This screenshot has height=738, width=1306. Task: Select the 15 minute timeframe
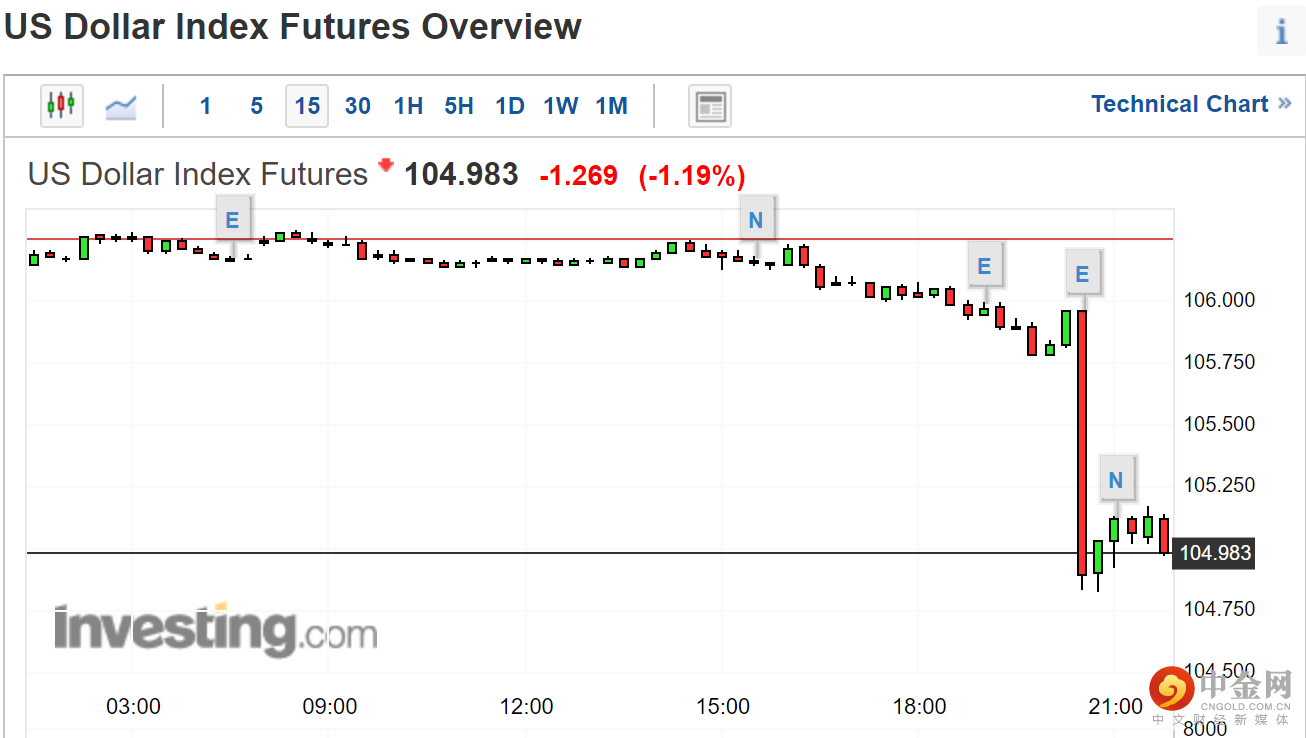tap(307, 106)
